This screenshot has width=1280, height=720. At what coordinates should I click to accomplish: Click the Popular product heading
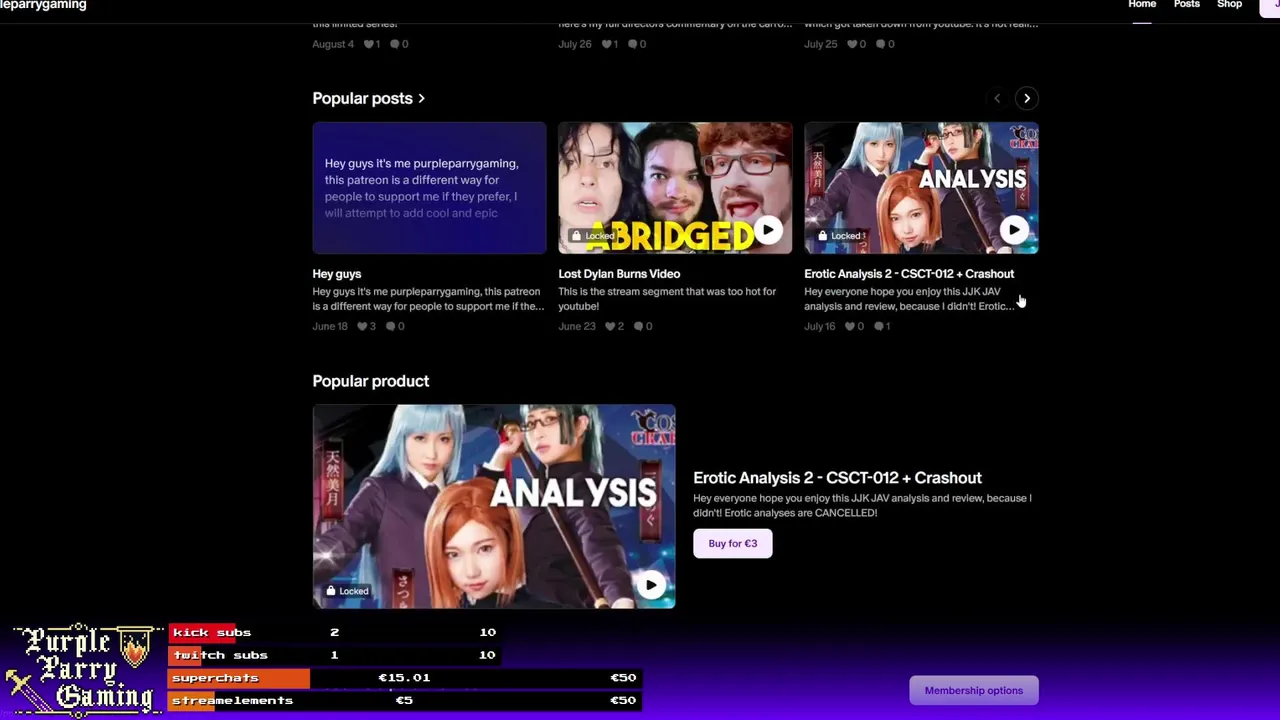pos(370,381)
